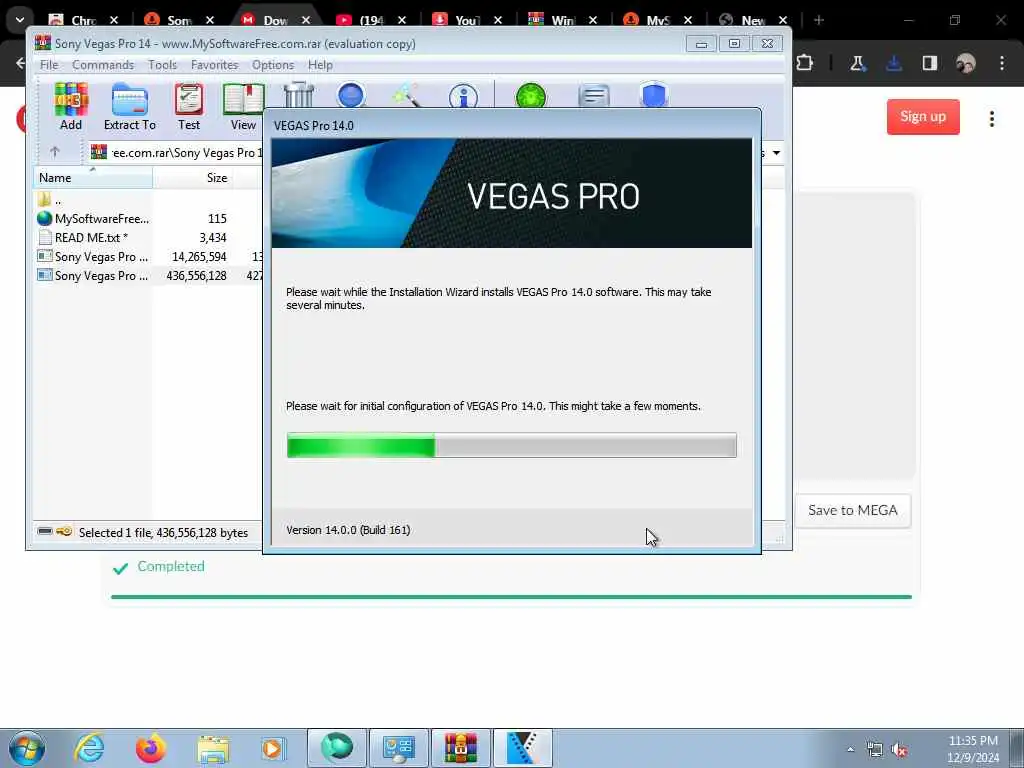Open the File menu in WinRAR
The height and width of the screenshot is (768, 1024).
pos(49,65)
